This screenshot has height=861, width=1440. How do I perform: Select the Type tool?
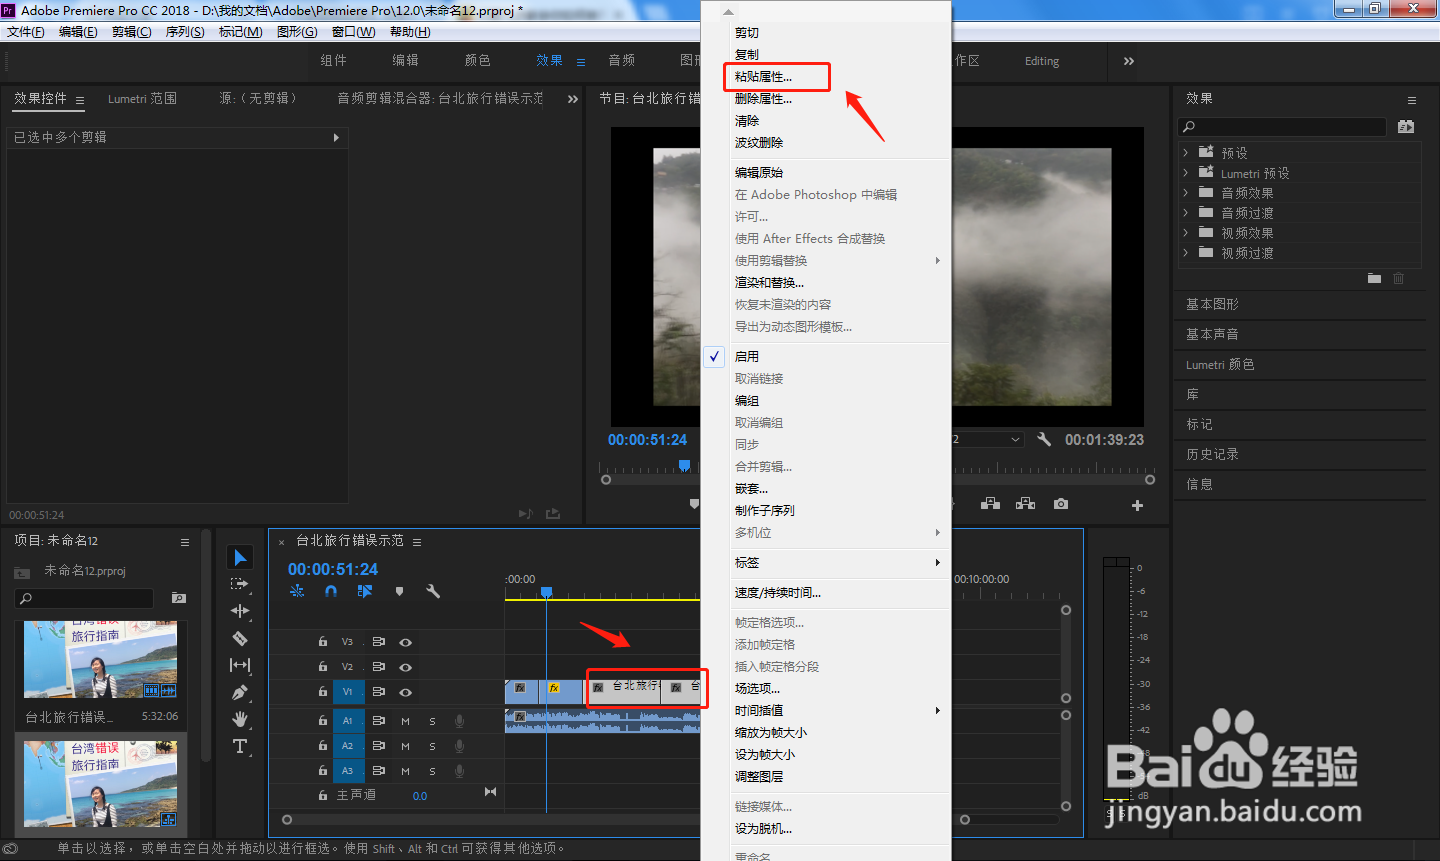(240, 746)
